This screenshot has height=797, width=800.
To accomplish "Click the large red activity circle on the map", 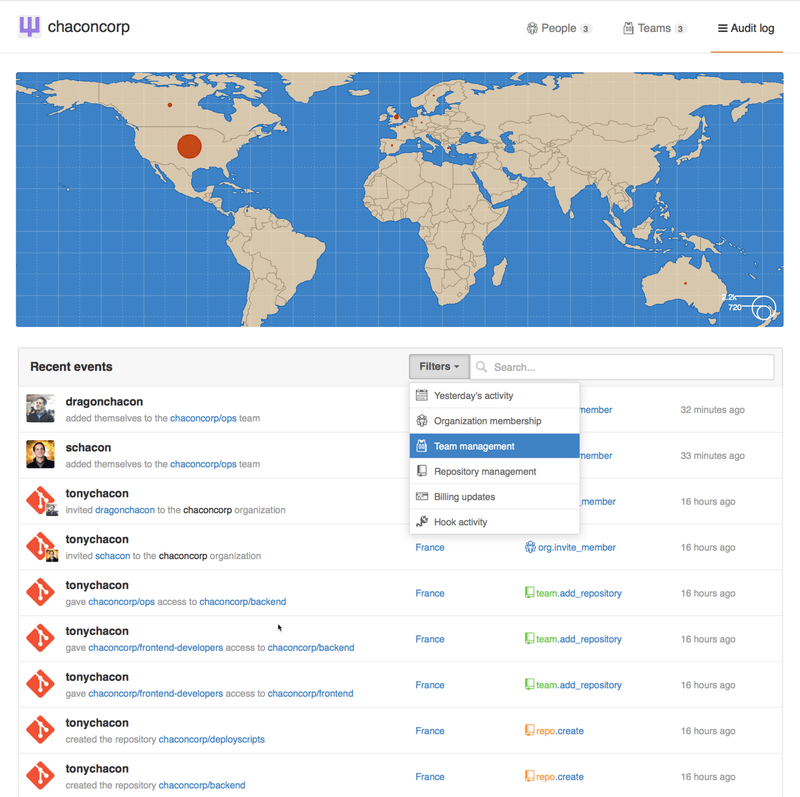I will 189,145.
